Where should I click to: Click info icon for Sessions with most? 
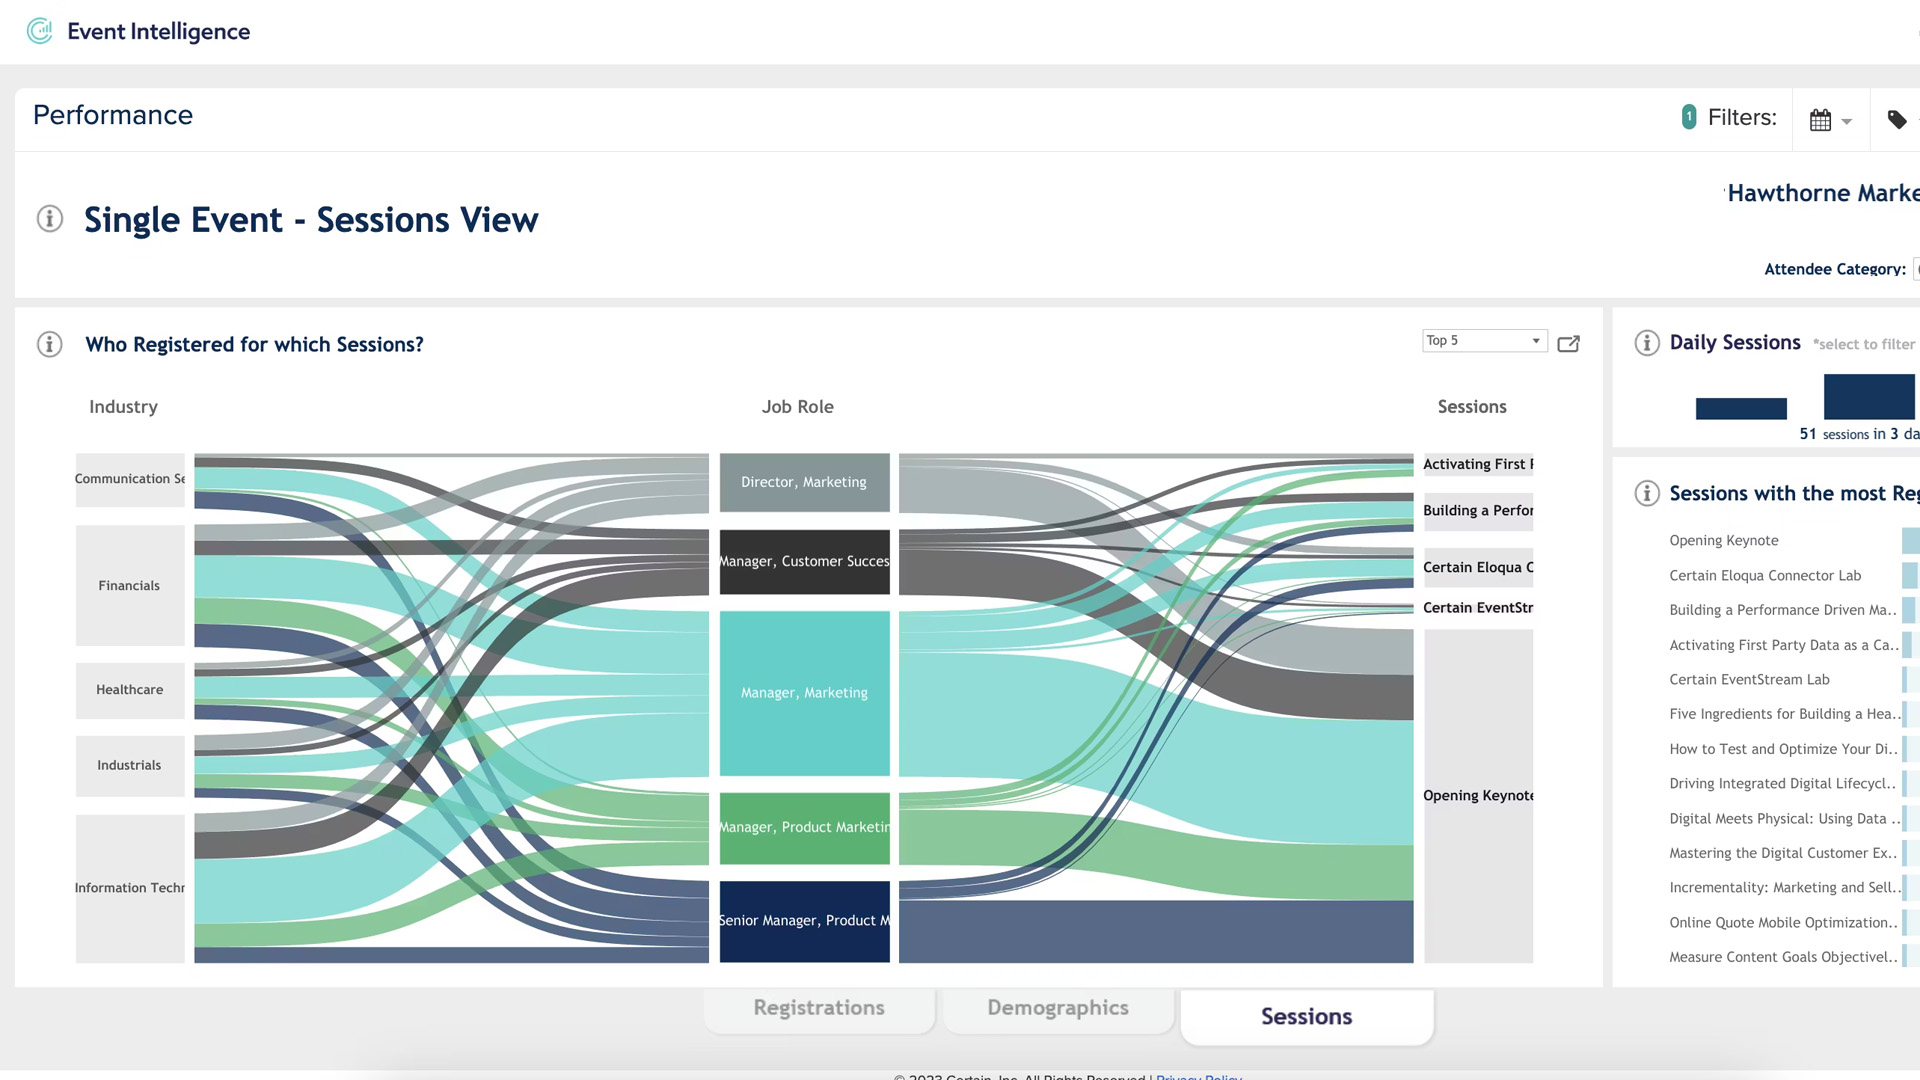1647,494
